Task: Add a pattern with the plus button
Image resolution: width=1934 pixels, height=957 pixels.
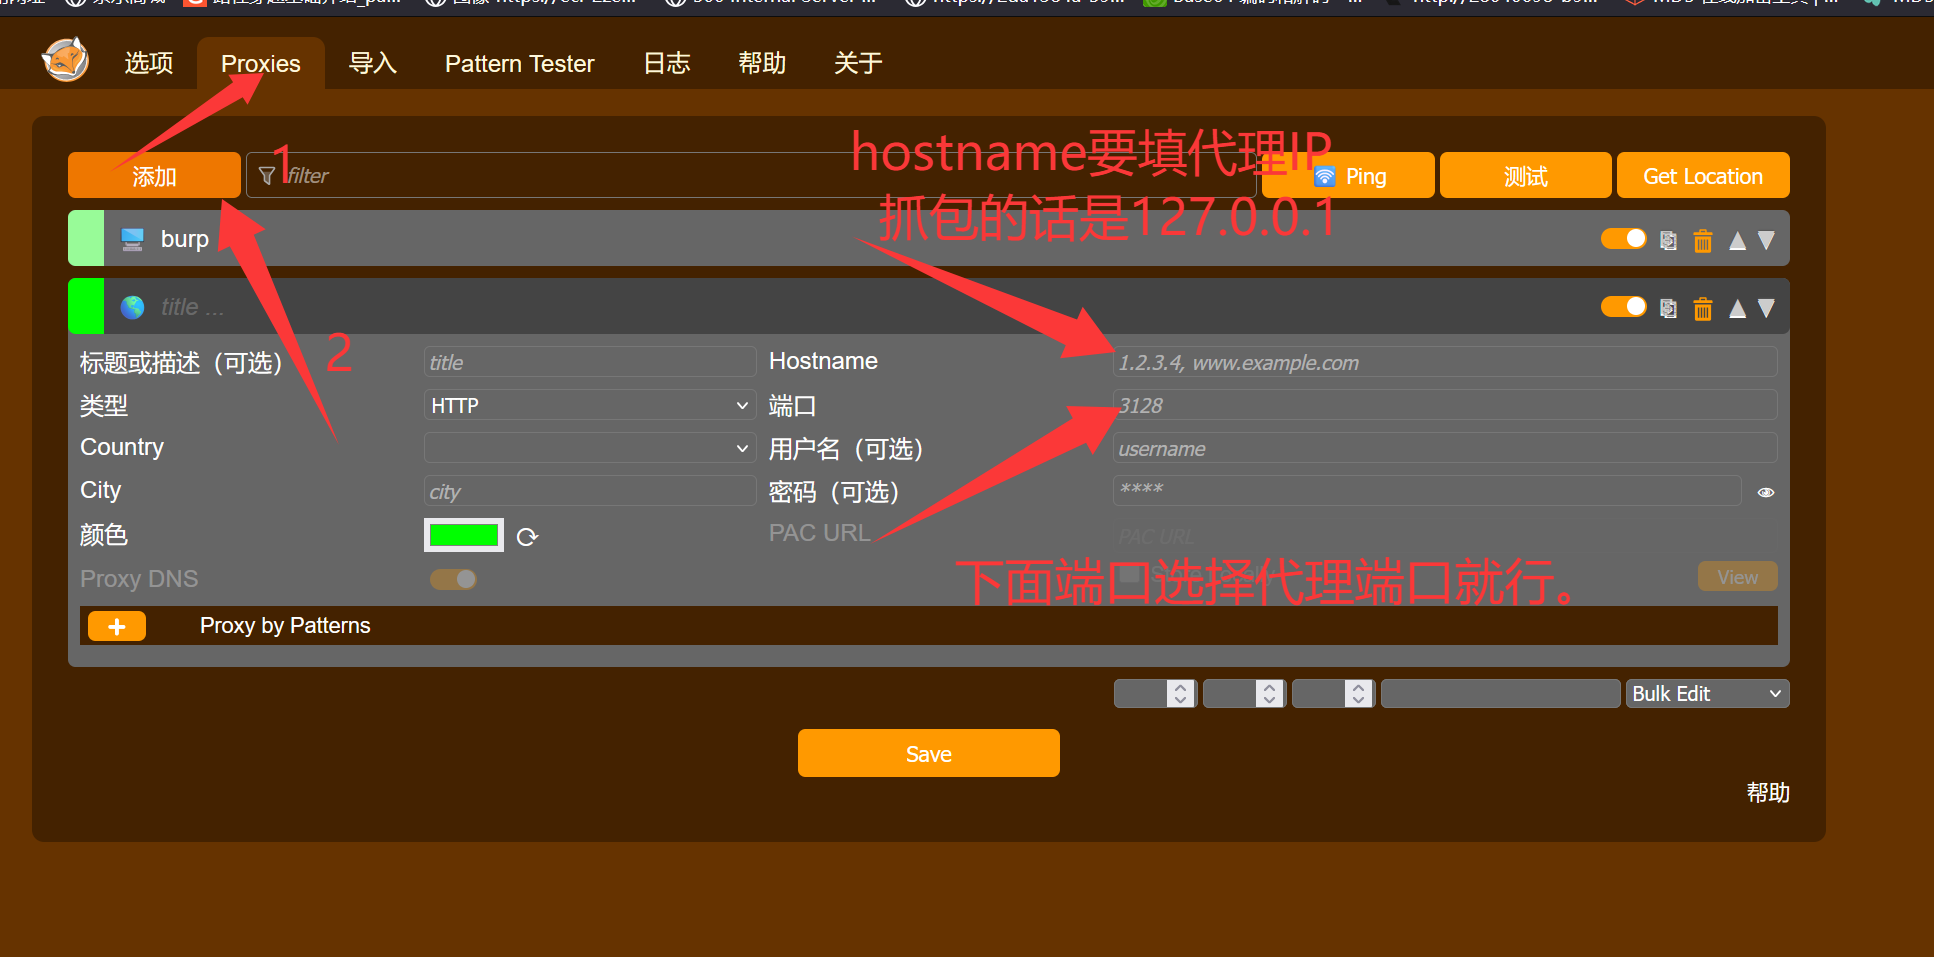Action: pyautogui.click(x=117, y=626)
